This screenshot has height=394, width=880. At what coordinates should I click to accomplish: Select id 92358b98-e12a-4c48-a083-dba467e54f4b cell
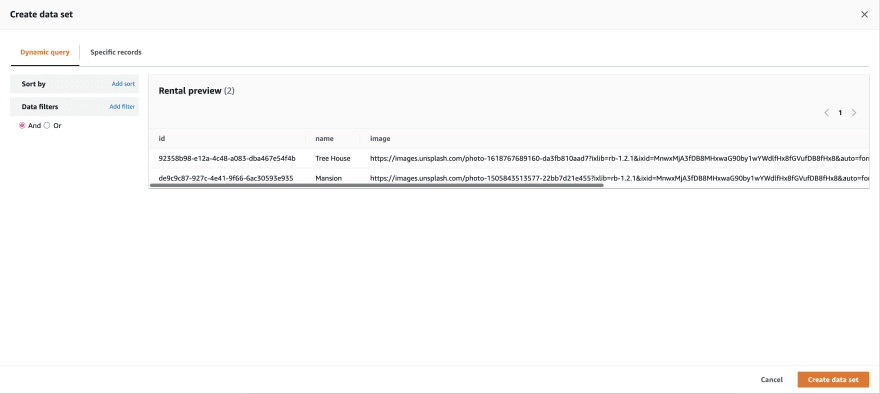[227, 158]
